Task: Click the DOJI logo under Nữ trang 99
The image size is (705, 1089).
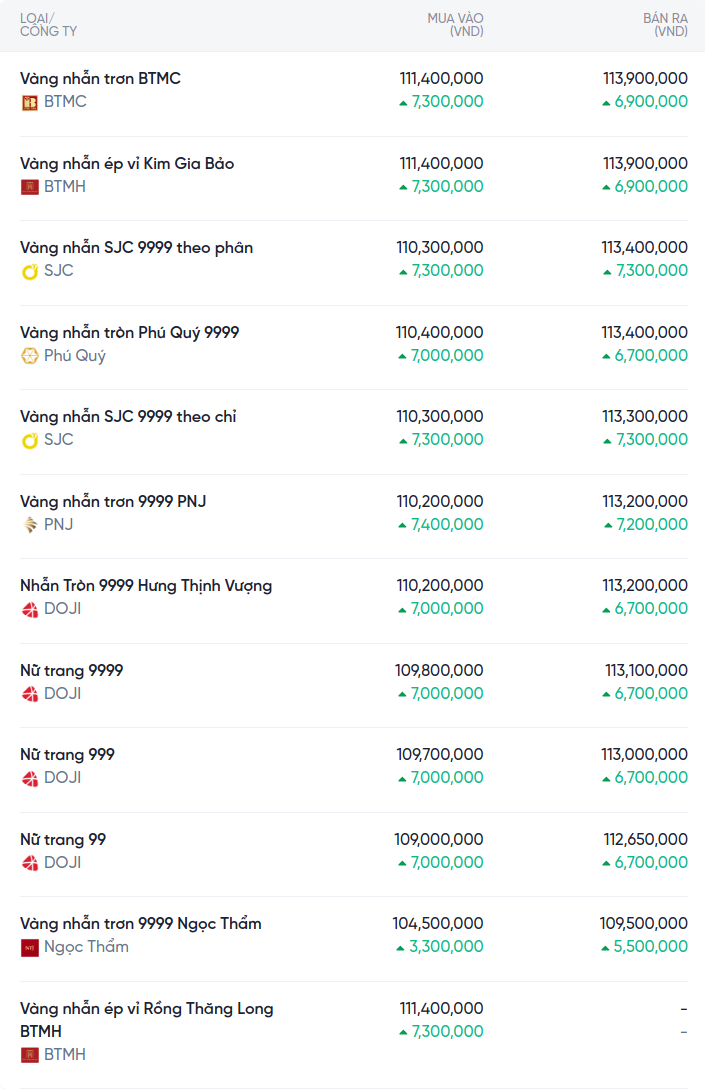Action: point(30,863)
